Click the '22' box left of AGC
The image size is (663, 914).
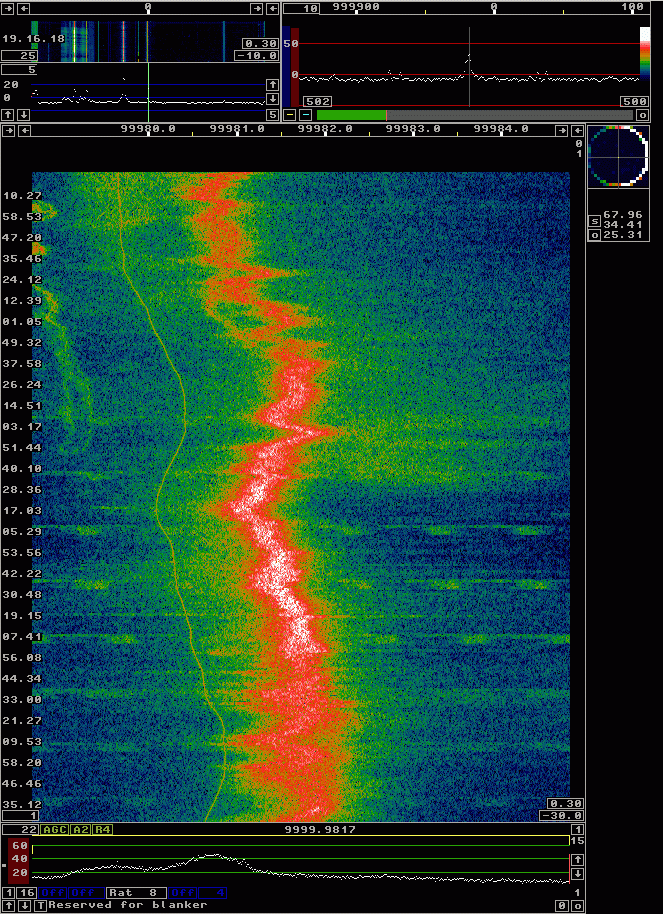21,829
